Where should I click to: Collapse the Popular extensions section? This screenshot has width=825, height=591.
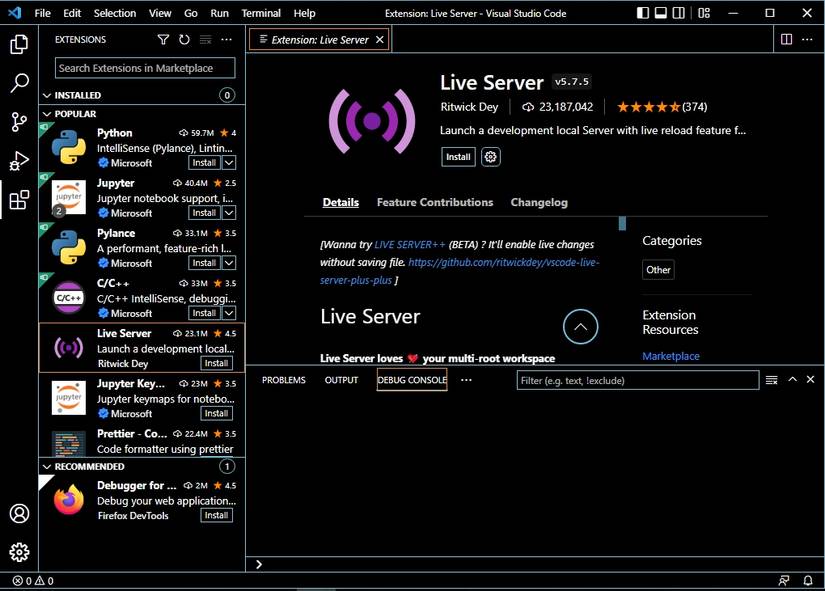click(47, 114)
